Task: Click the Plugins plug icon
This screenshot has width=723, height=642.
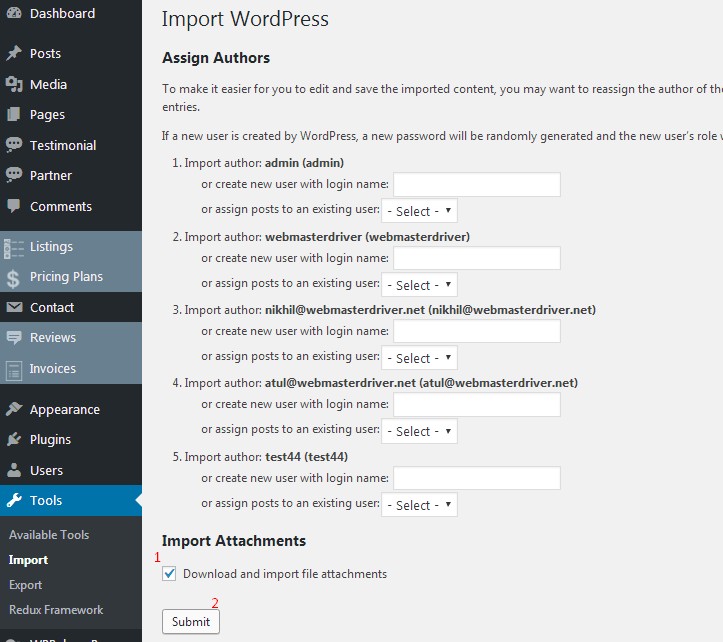Action: 14,439
